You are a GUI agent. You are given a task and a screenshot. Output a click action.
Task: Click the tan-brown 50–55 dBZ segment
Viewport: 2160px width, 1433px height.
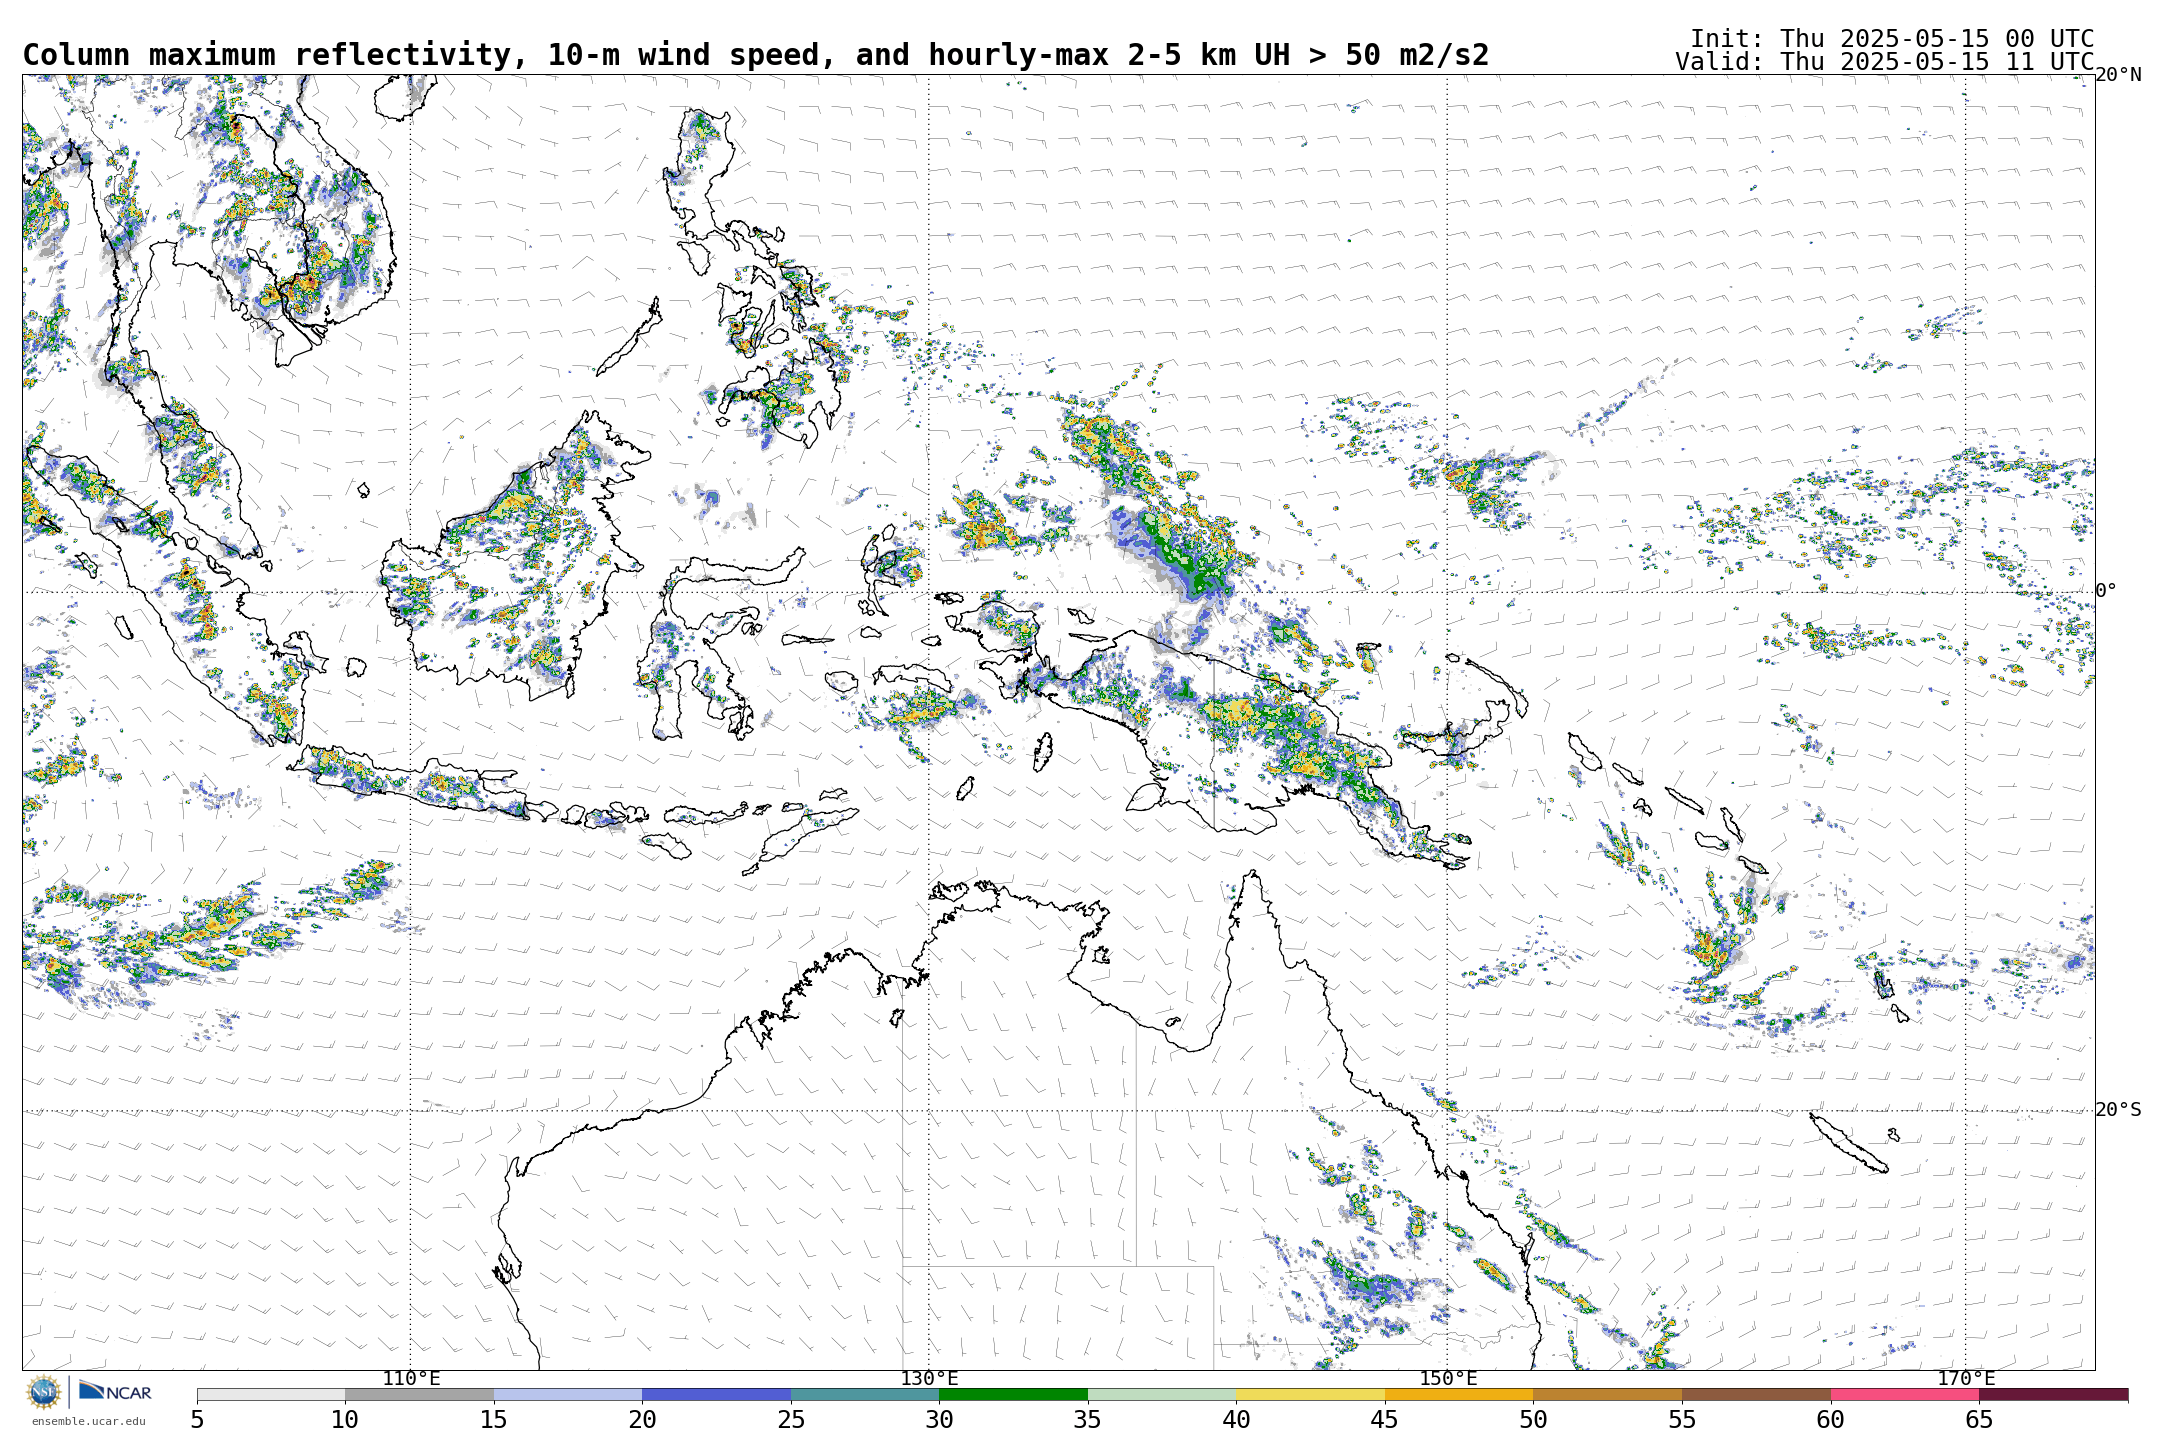1607,1394
